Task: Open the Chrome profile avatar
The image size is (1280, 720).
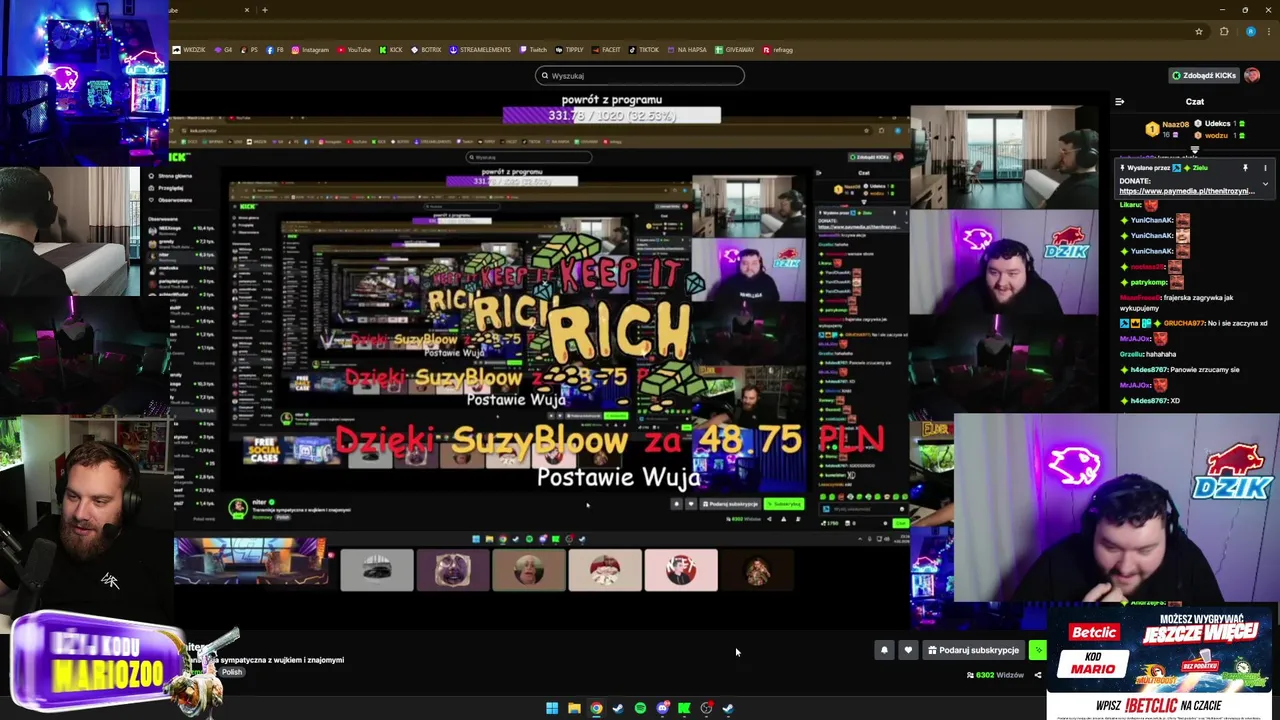Action: pos(1250,31)
